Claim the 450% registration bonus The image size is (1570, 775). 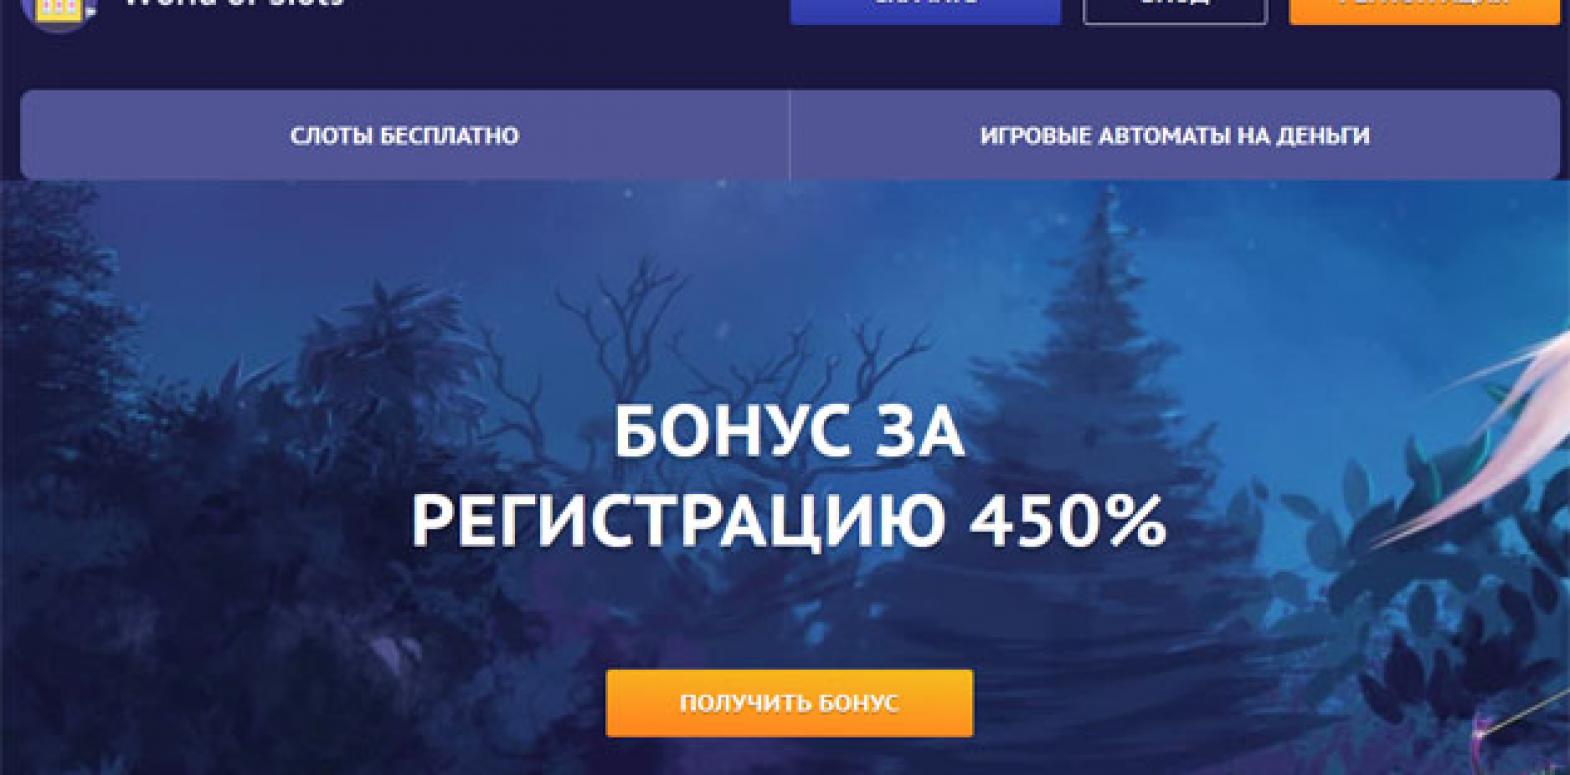tap(789, 703)
